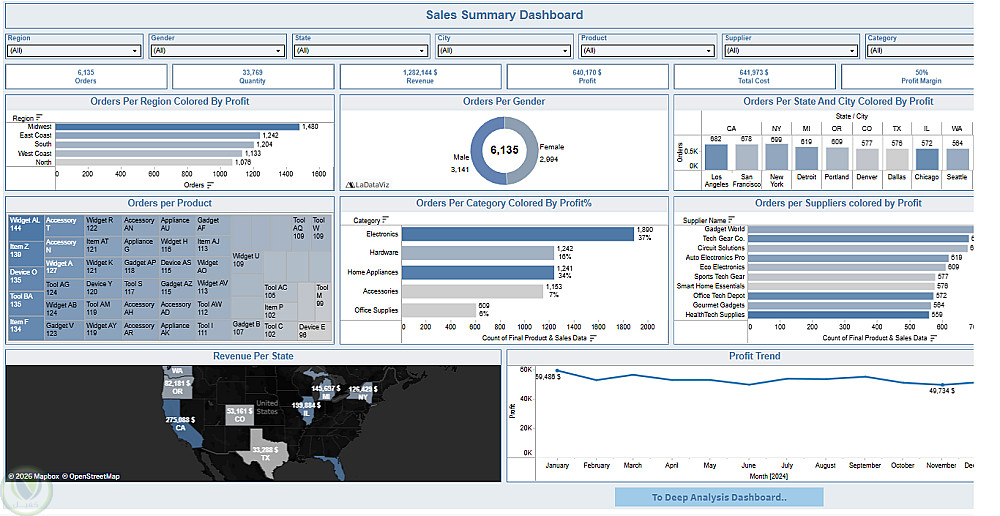
Task: Select the 1,282,144 $ Revenue KPI card
Action: 420,77
